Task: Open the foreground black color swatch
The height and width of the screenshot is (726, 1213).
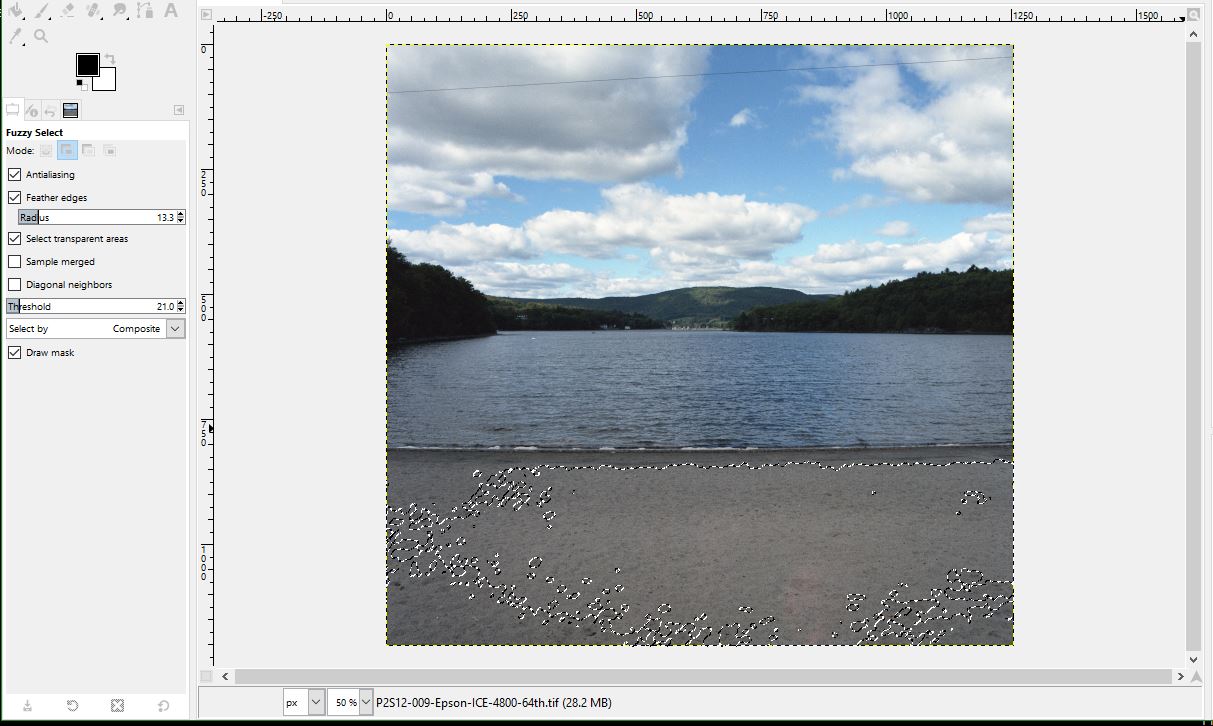Action: coord(87,65)
